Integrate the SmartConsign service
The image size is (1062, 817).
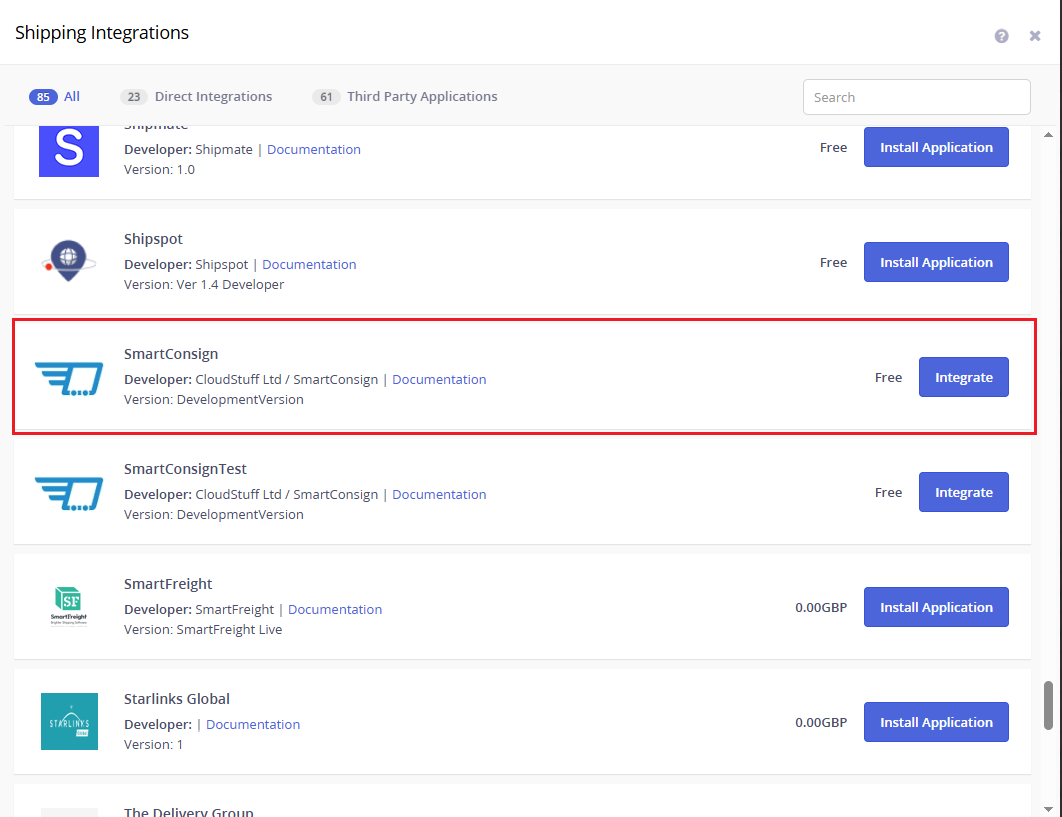point(963,377)
